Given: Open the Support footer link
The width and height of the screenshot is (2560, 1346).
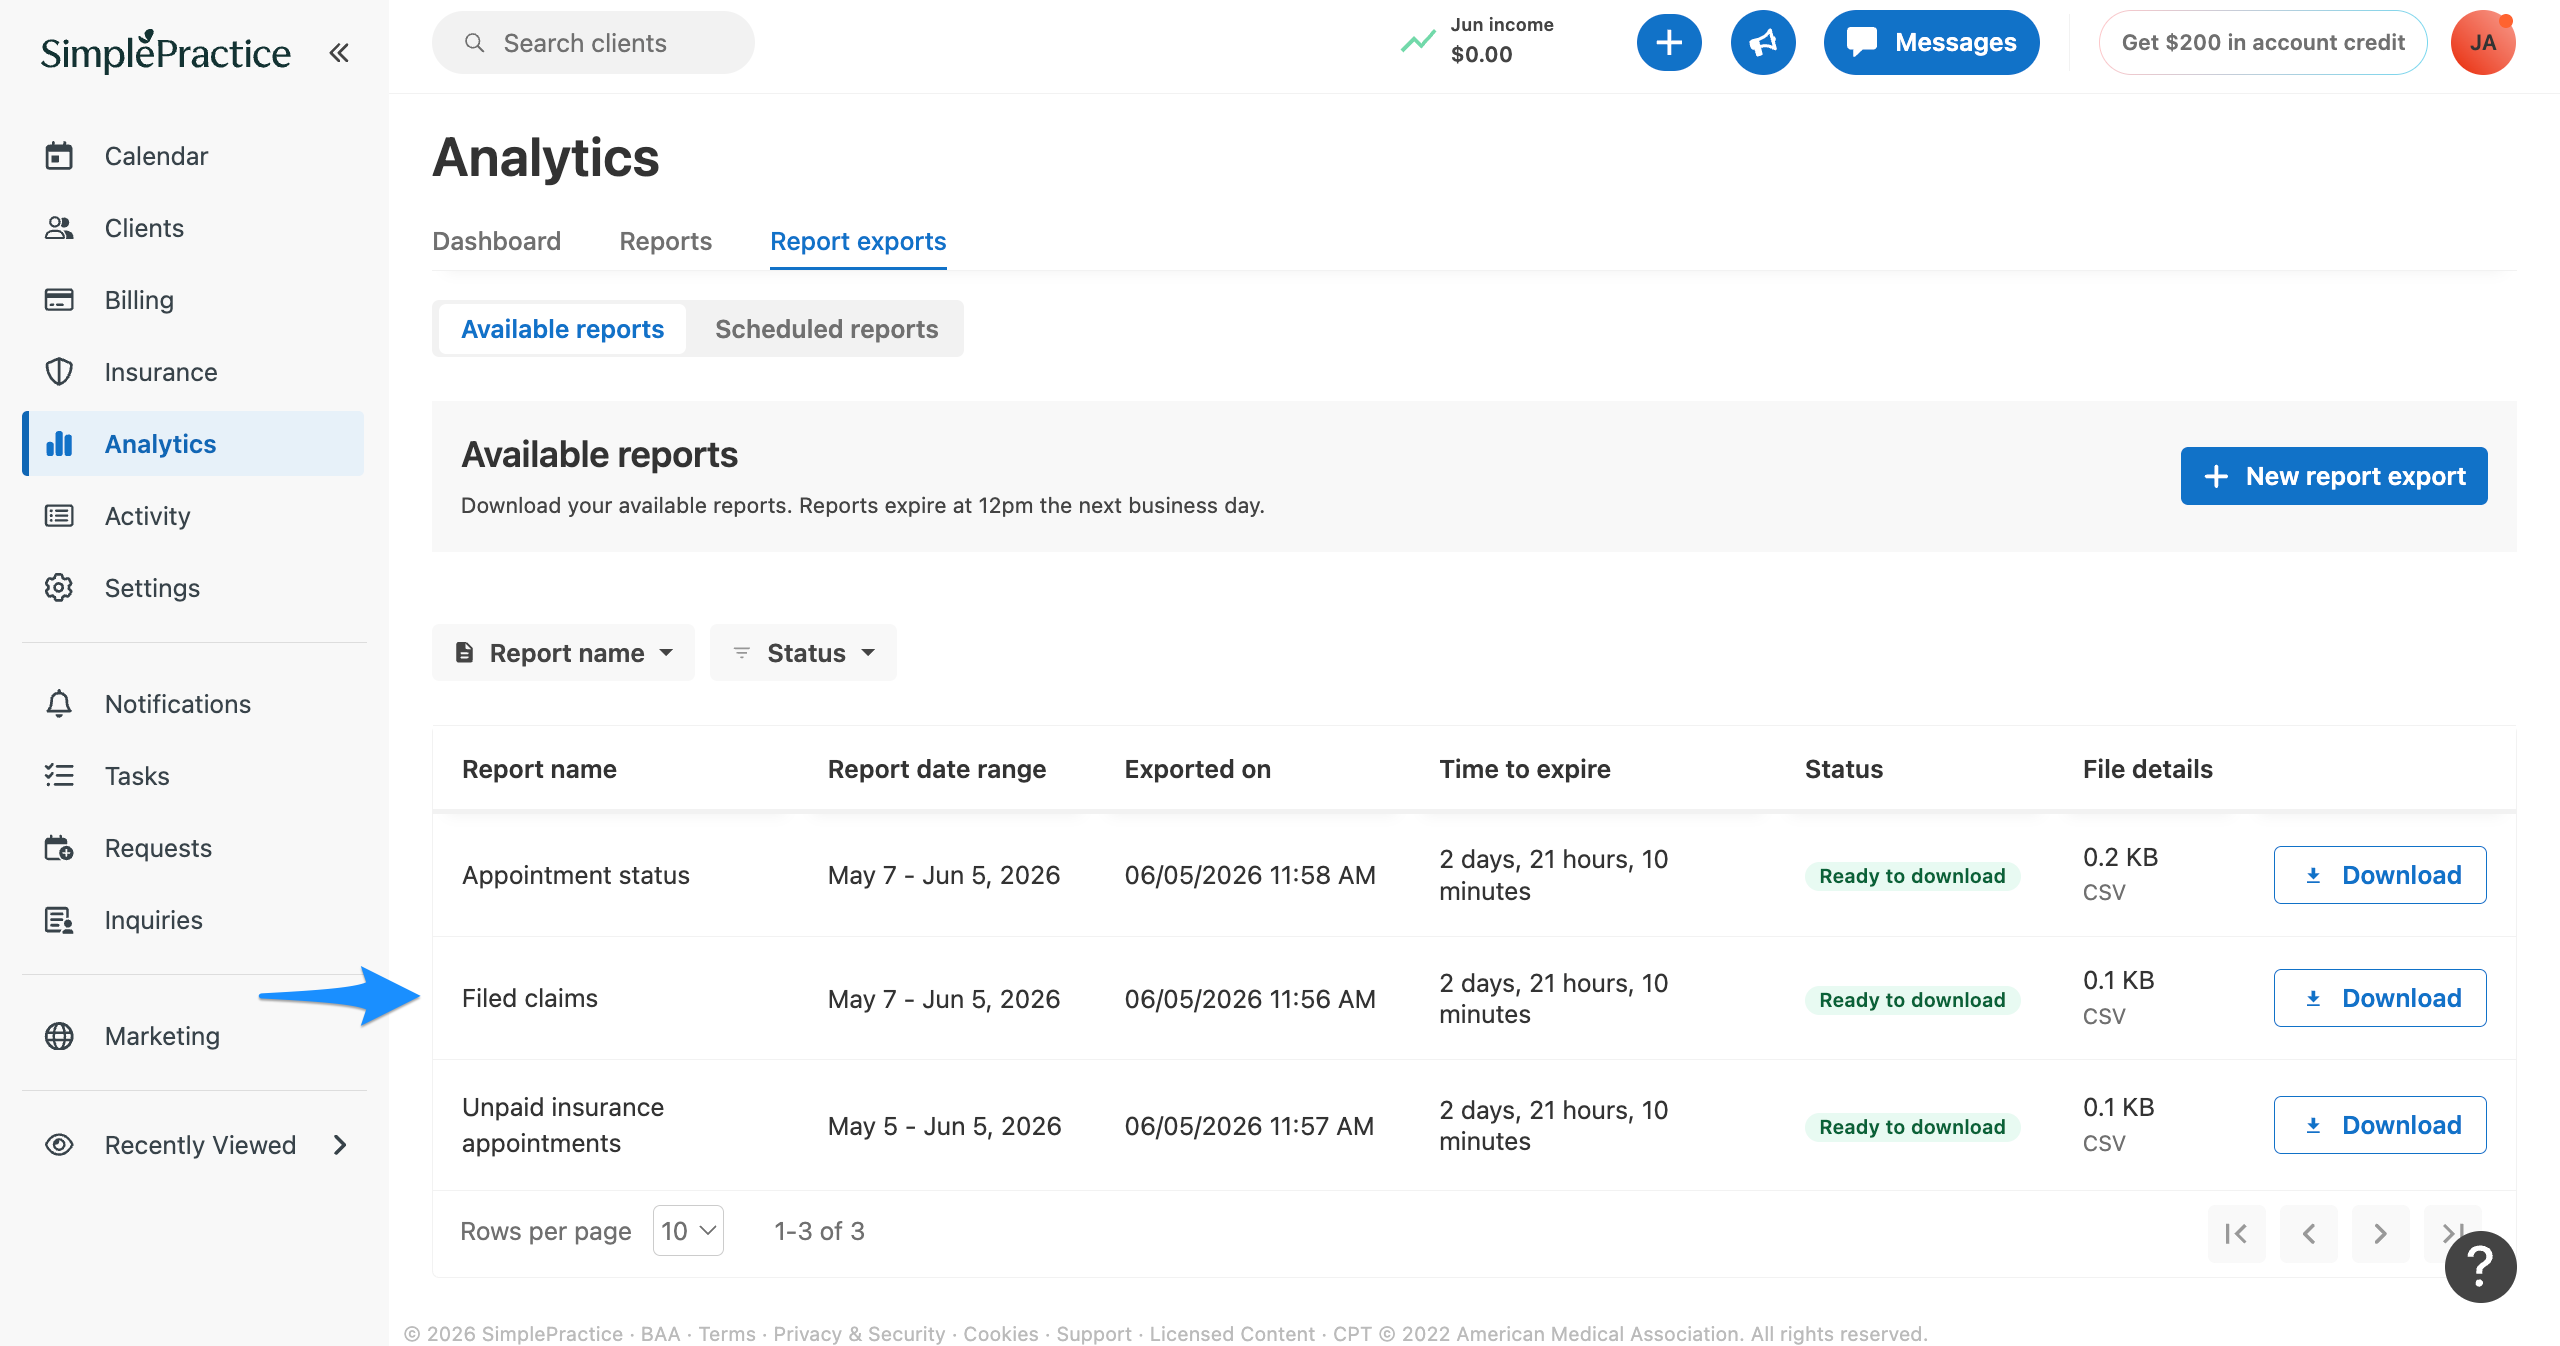Looking at the screenshot, I should click(1094, 1334).
